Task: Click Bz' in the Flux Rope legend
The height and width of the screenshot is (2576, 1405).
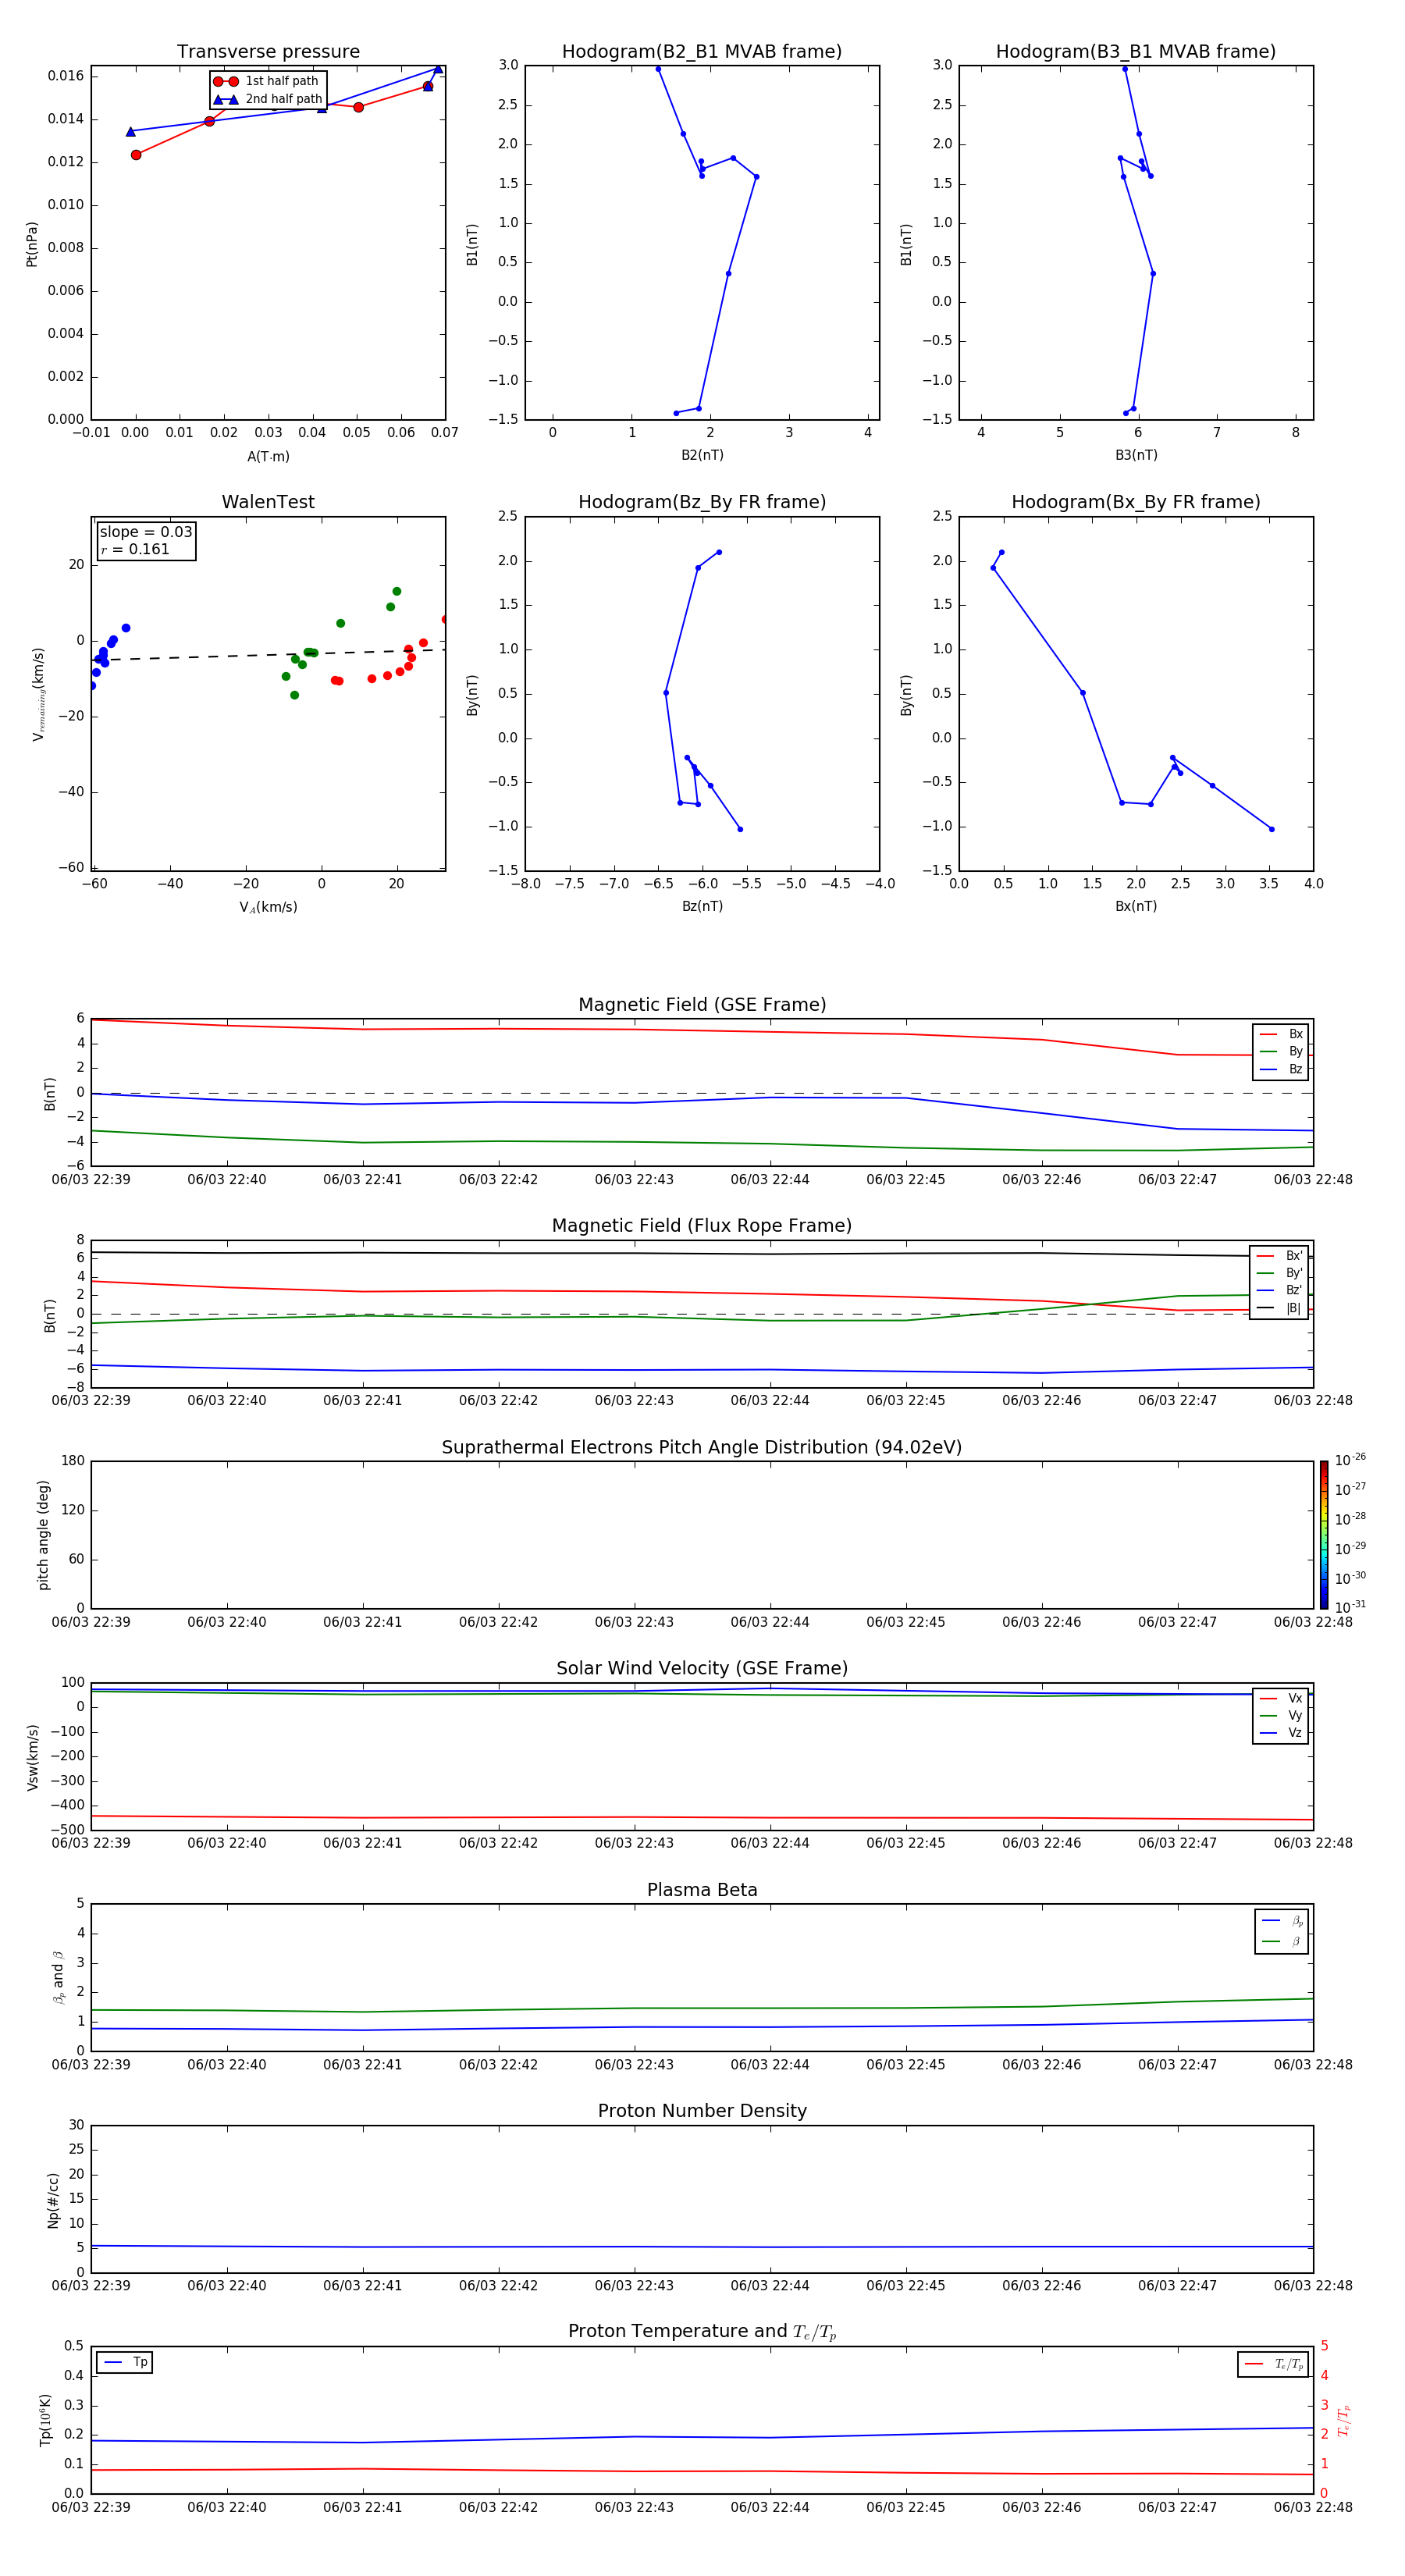Action: coord(1279,1290)
